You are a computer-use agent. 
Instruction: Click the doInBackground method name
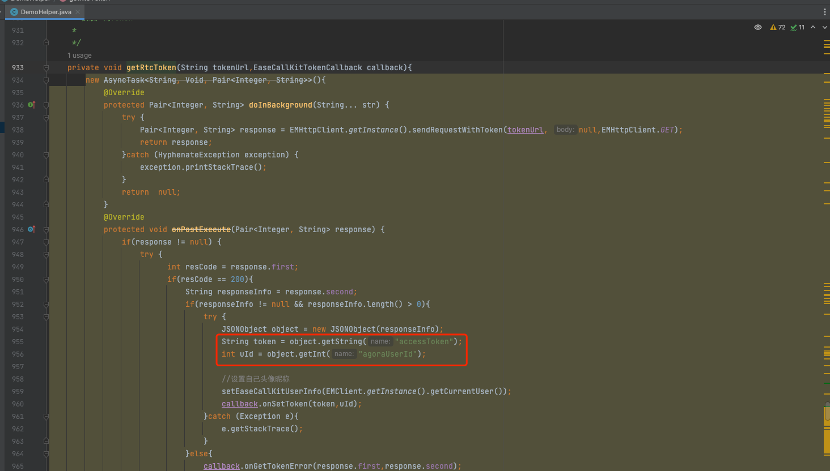[280, 105]
